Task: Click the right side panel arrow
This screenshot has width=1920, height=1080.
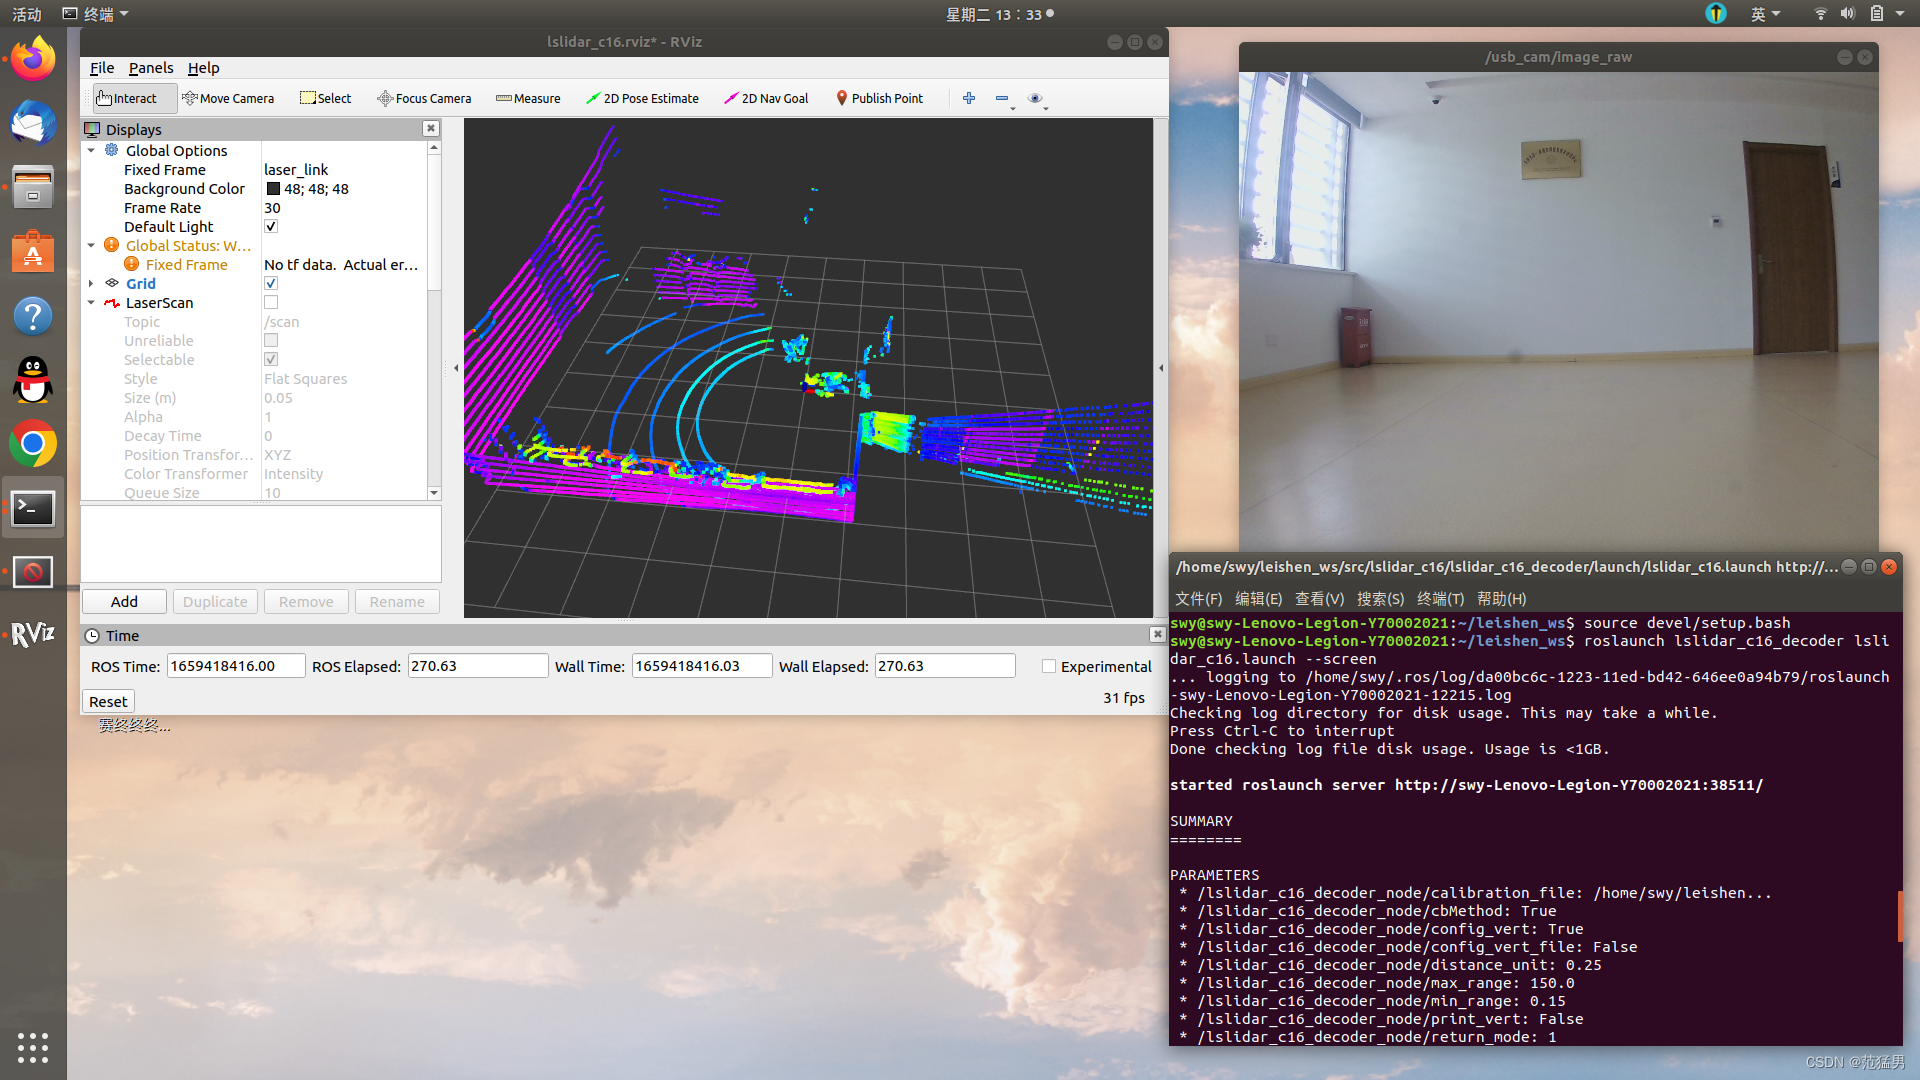Action: [x=1161, y=368]
